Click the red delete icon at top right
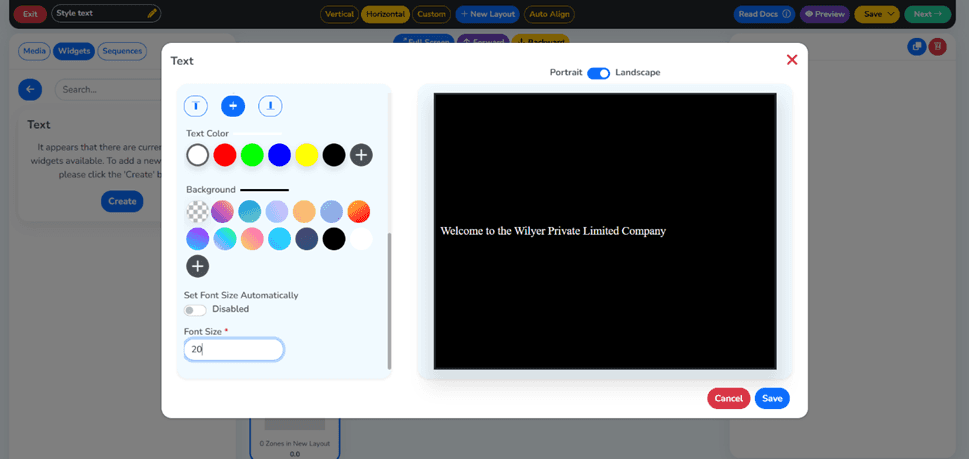969x459 pixels. 937,47
